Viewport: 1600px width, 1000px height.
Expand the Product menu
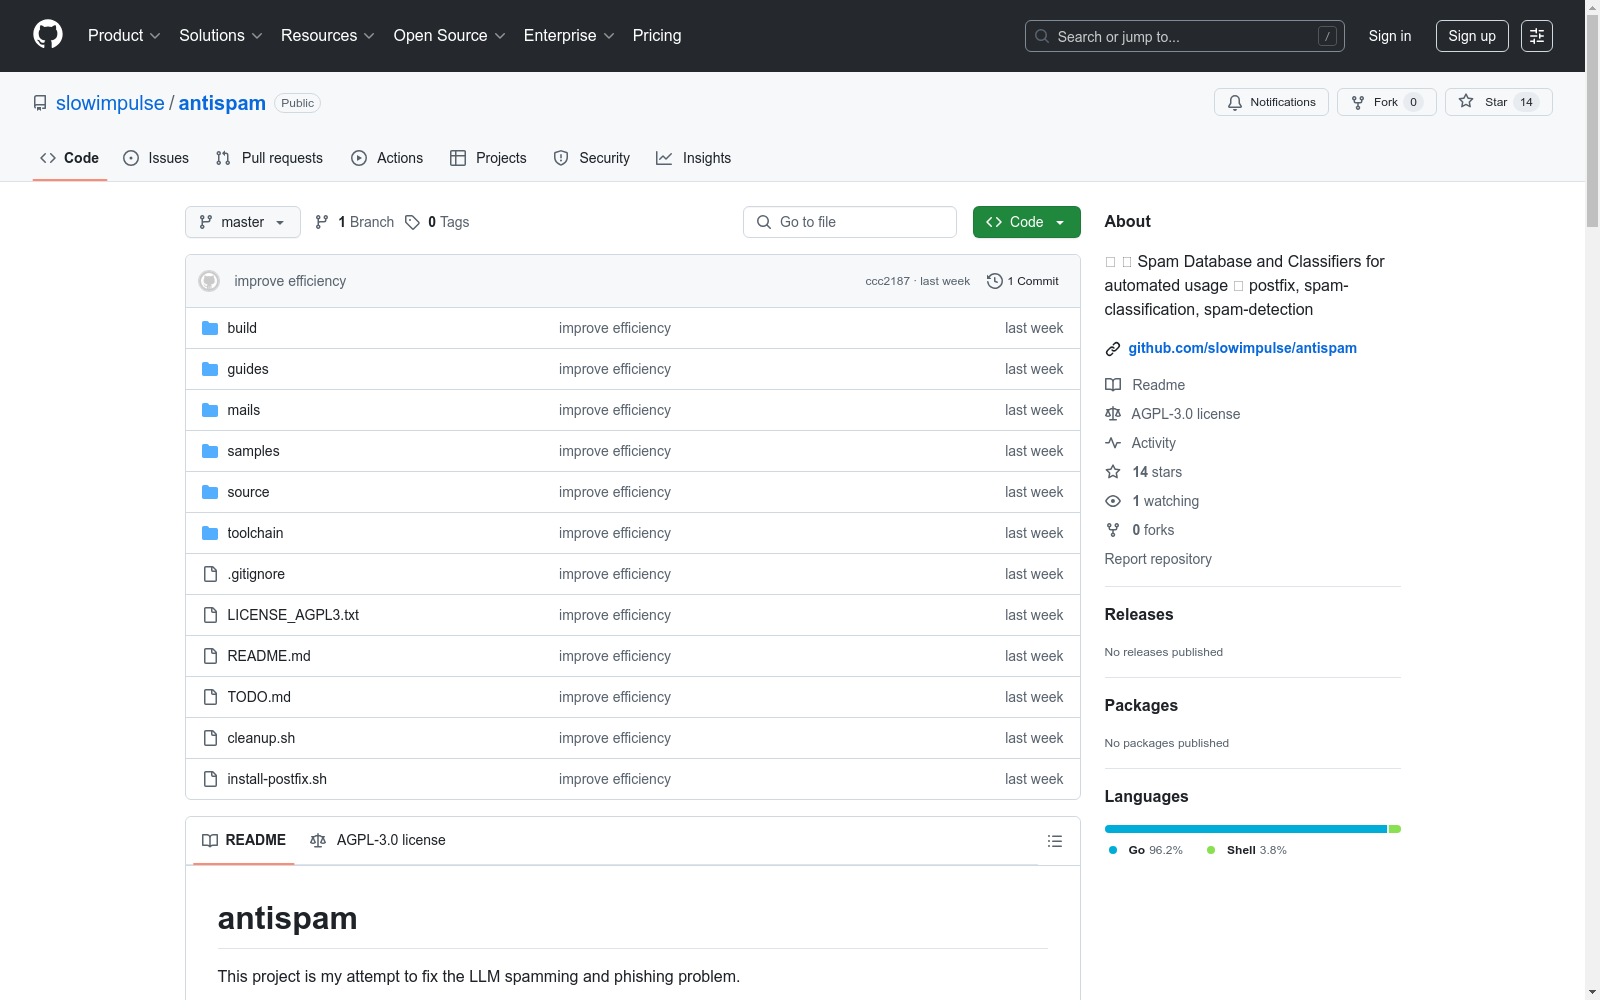(124, 36)
